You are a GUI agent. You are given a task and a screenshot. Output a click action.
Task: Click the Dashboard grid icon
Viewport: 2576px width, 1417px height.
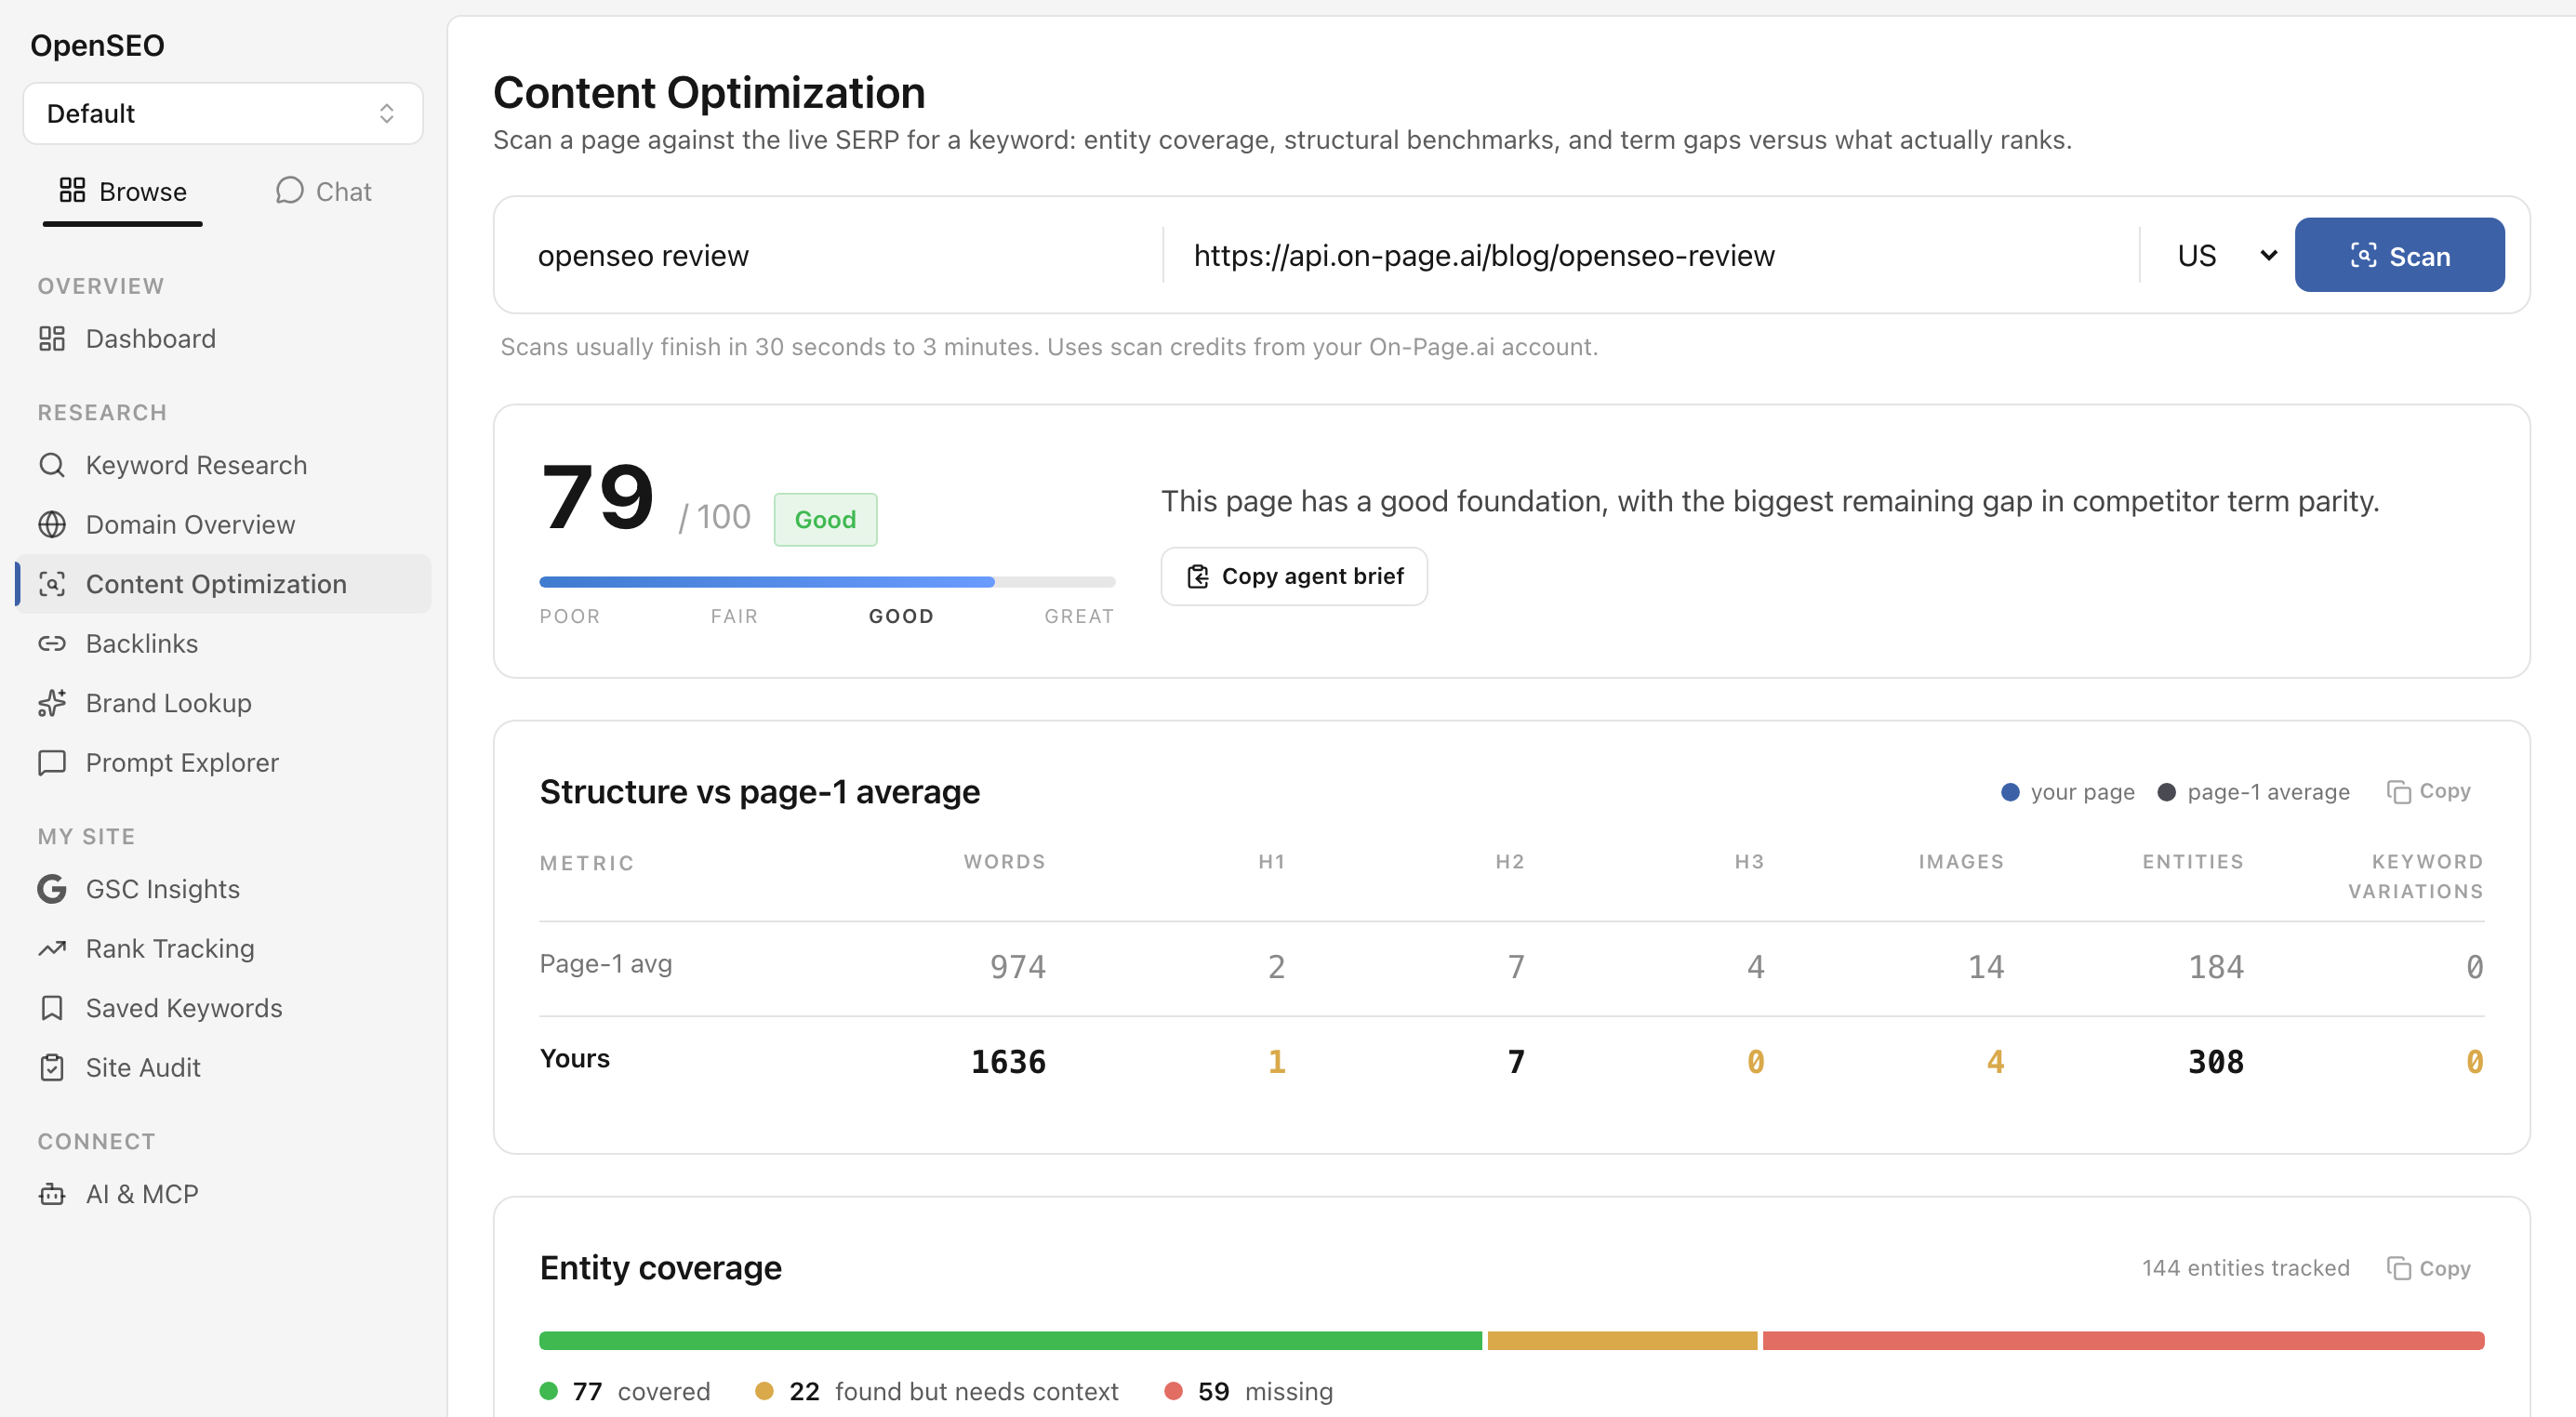point(52,339)
